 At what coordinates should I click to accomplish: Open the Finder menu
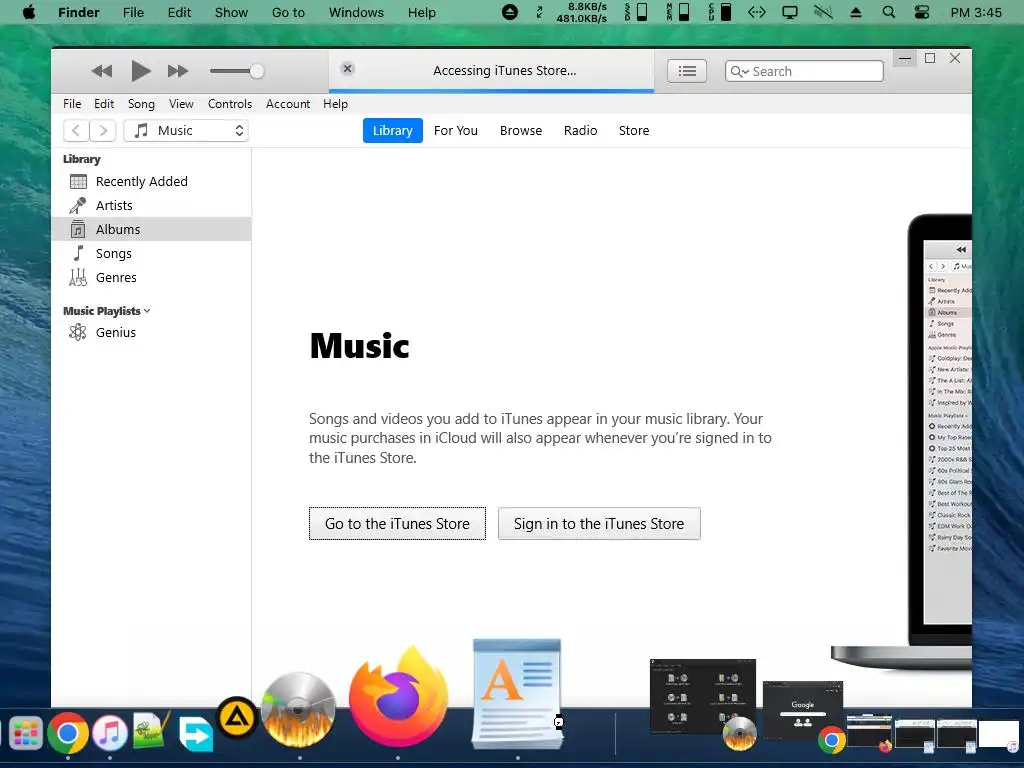point(78,12)
